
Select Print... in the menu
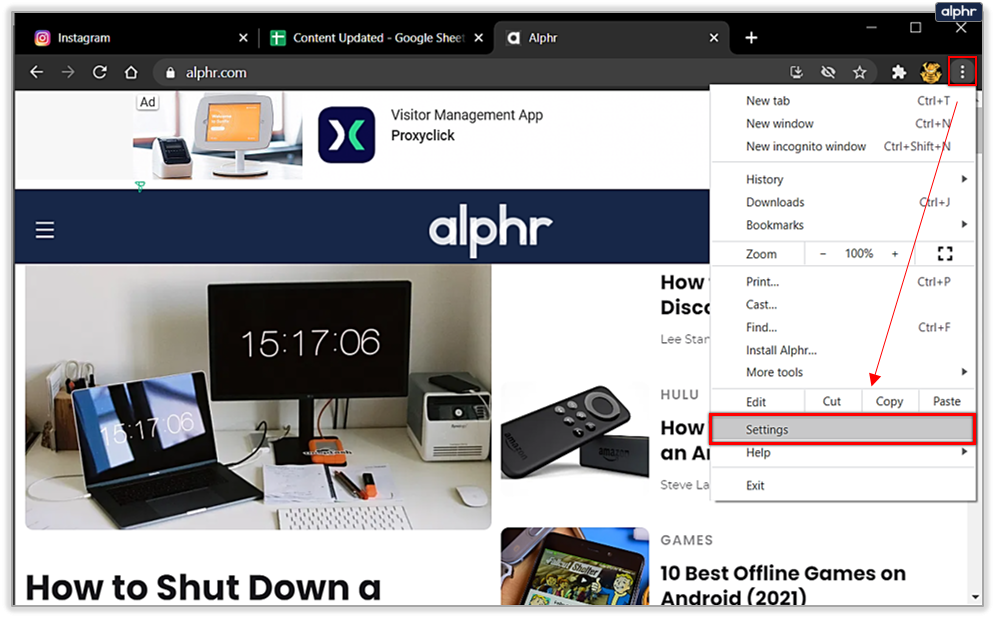(x=843, y=282)
